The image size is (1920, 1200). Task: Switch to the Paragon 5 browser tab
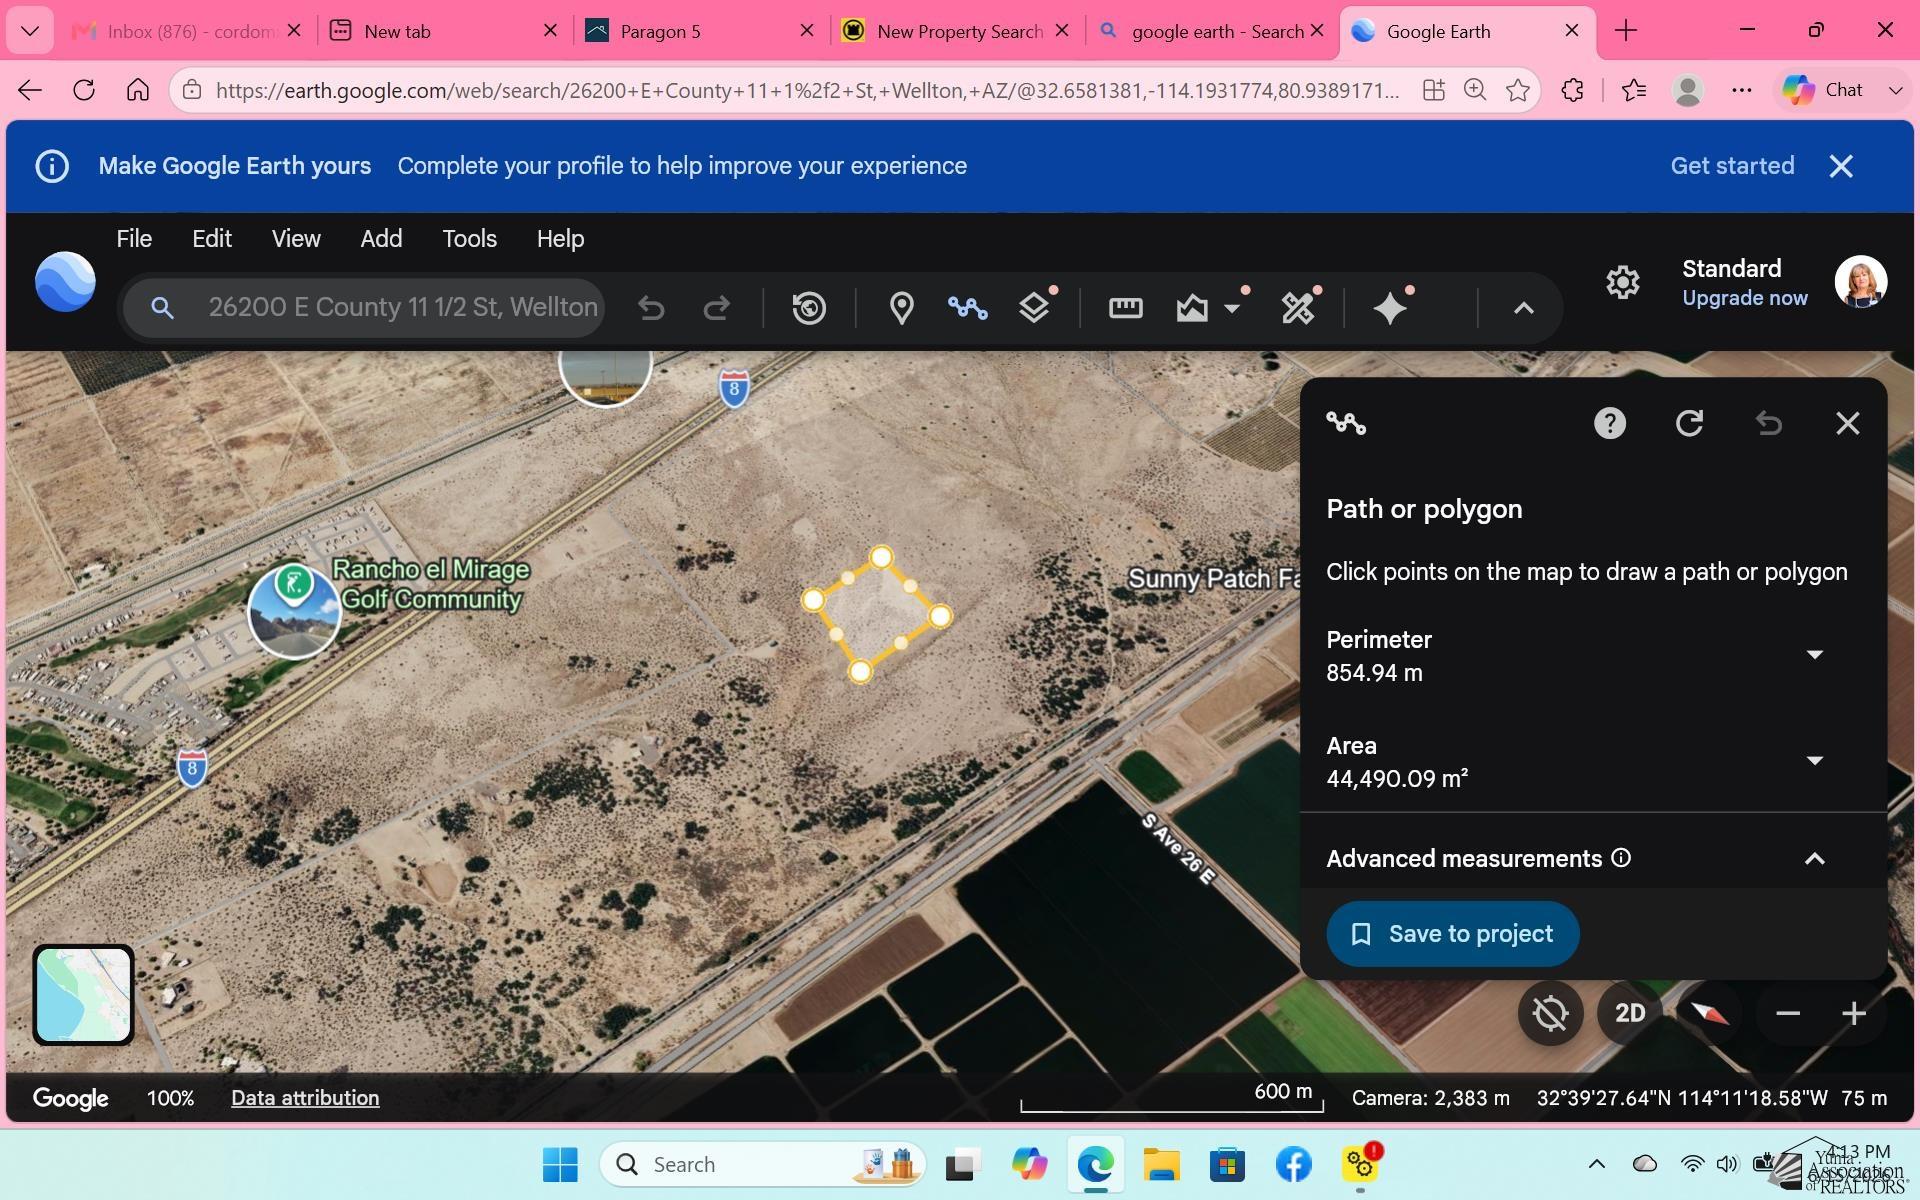[700, 31]
